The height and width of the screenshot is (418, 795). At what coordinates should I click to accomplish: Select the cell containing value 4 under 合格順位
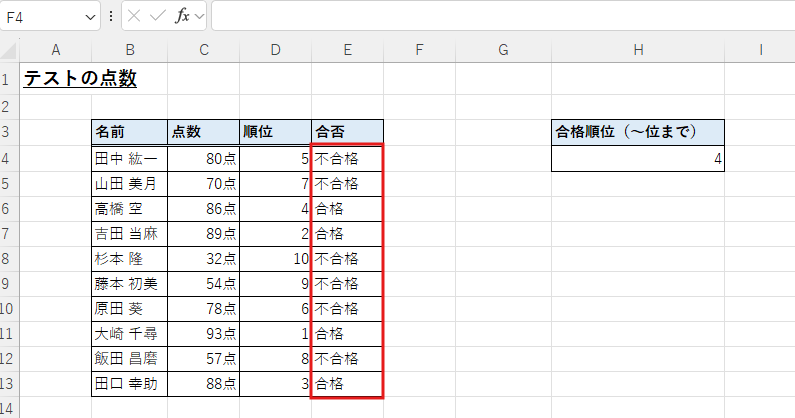[637, 158]
